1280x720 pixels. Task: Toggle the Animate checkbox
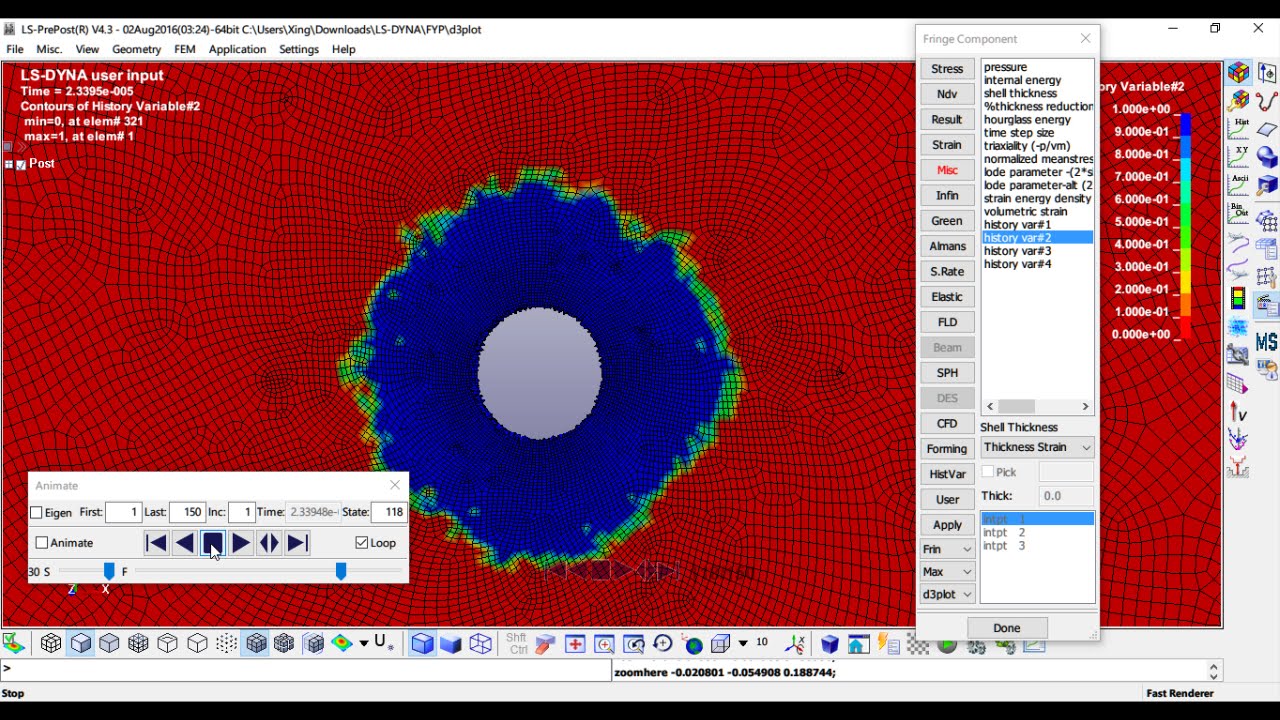42,543
